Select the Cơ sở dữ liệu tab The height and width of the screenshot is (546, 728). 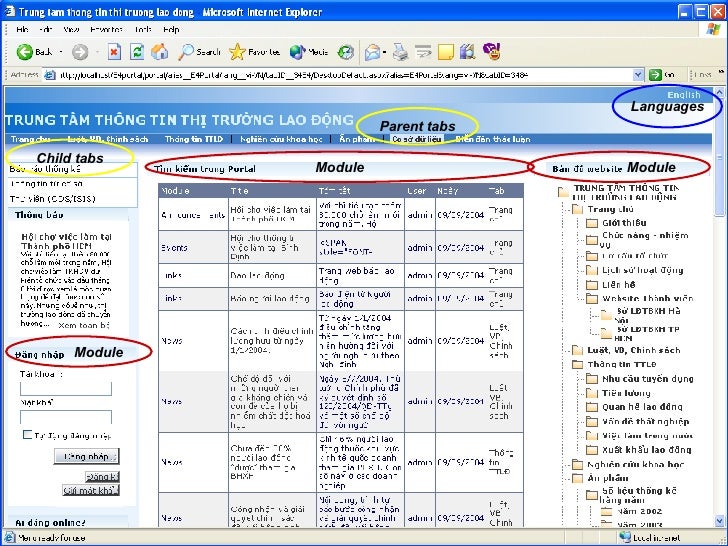pyautogui.click(x=416, y=139)
